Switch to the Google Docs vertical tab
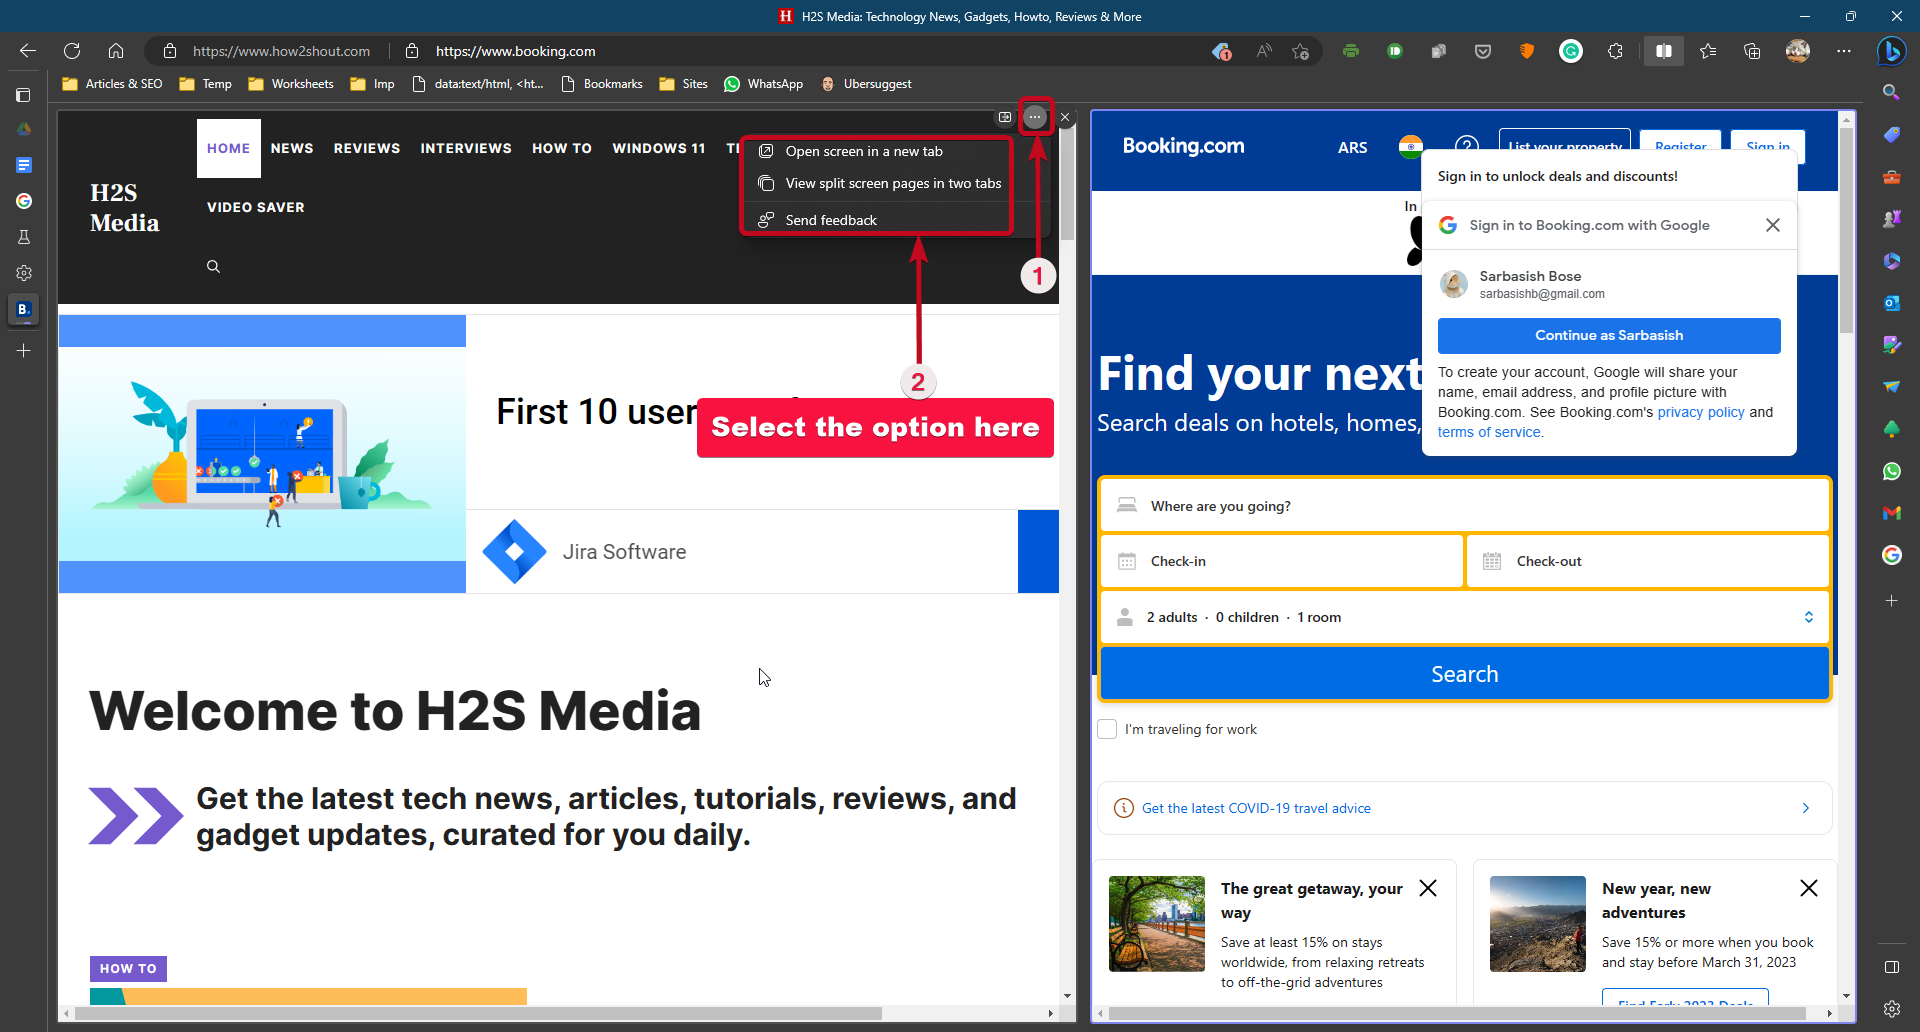 point(24,165)
